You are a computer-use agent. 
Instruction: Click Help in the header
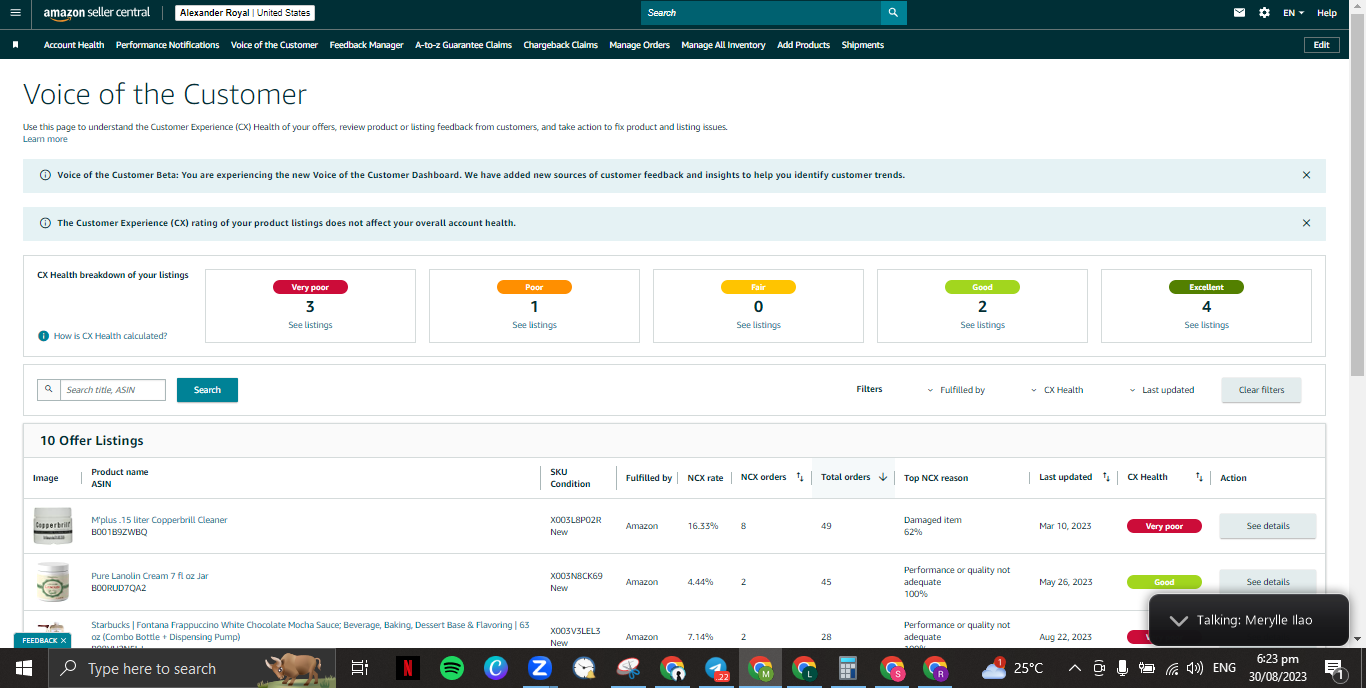click(1327, 13)
